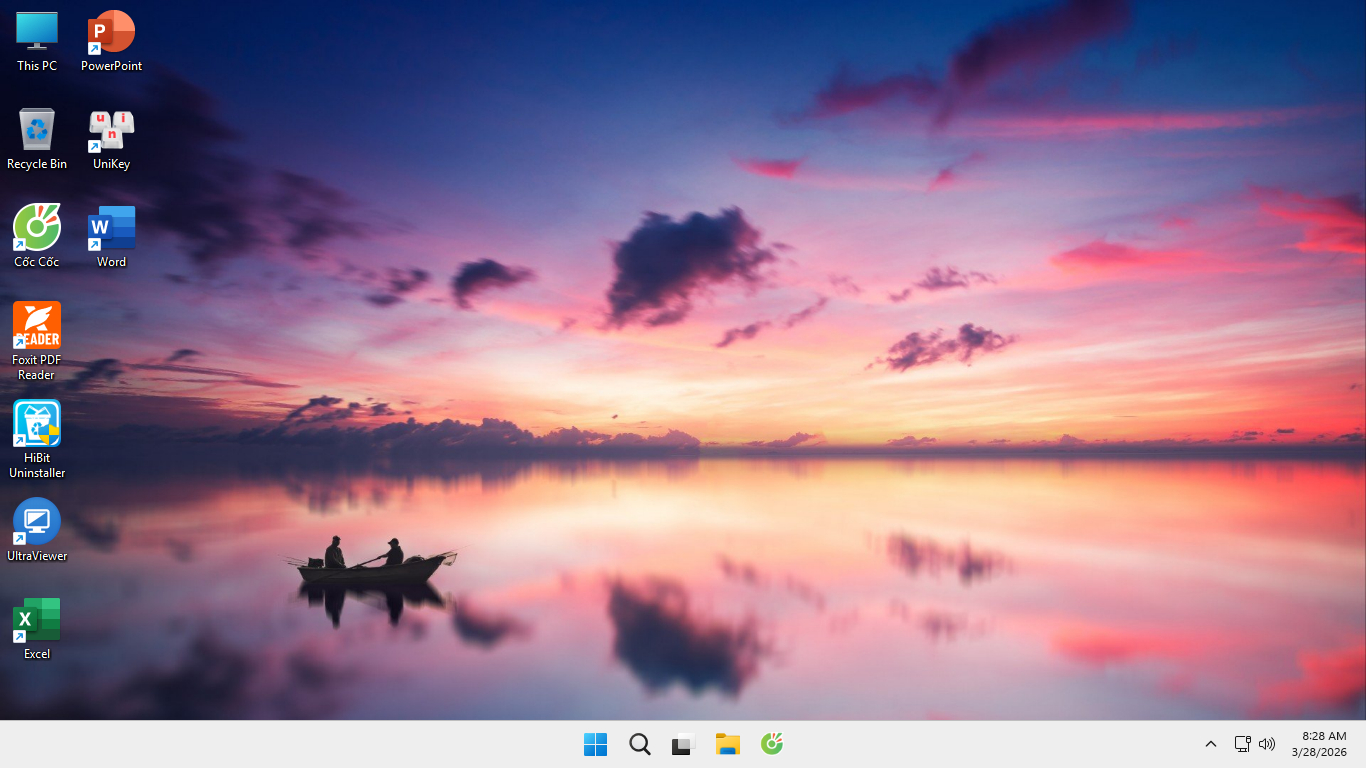The height and width of the screenshot is (768, 1366).
Task: Open taskbar Search magnifier
Action: click(x=640, y=744)
